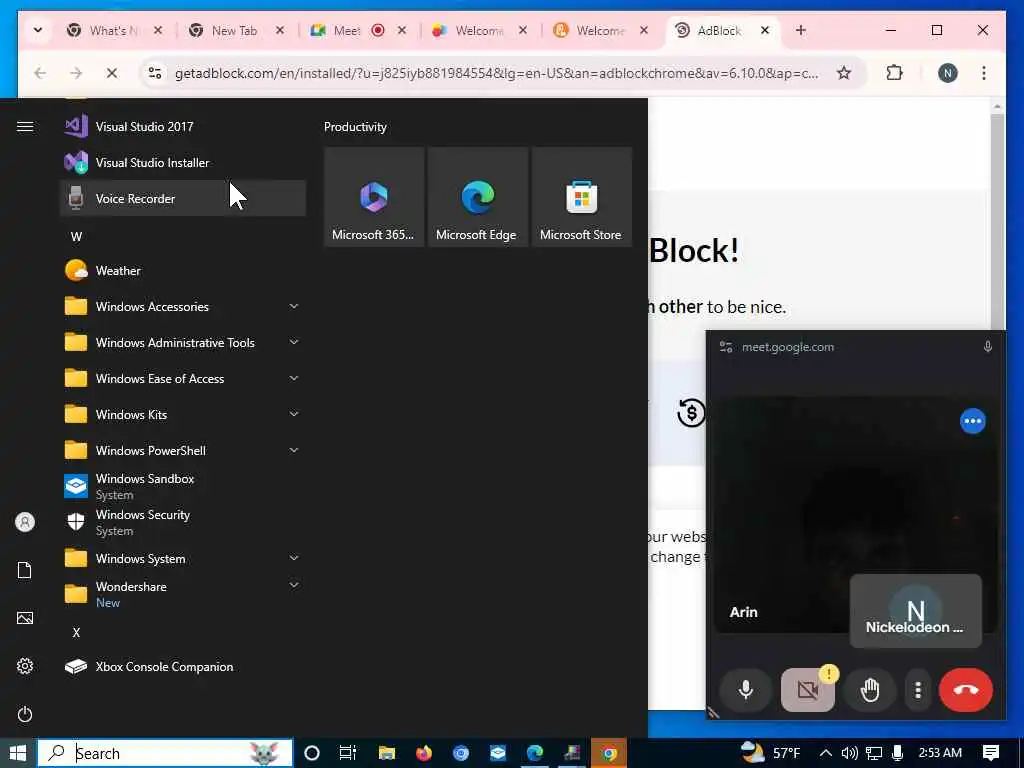Toggle microphone in Meet mini window

(746, 690)
